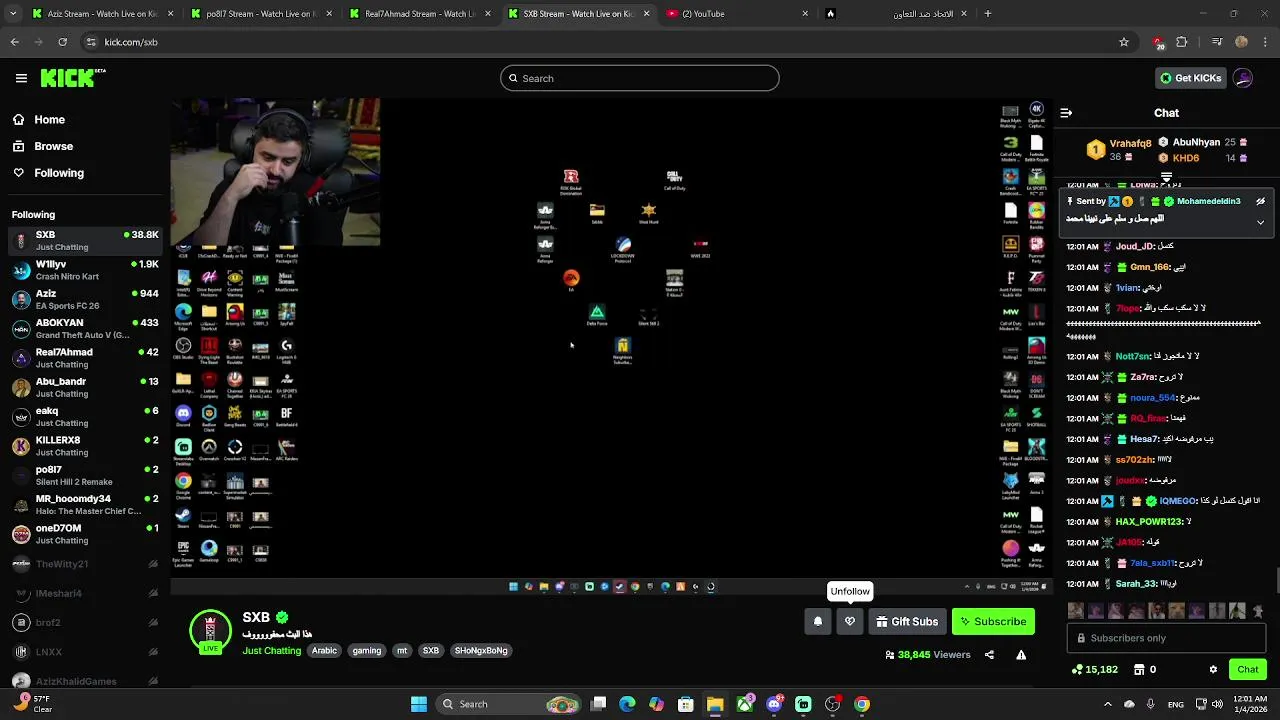
Task: Click the green Subscribe button
Action: tap(993, 622)
